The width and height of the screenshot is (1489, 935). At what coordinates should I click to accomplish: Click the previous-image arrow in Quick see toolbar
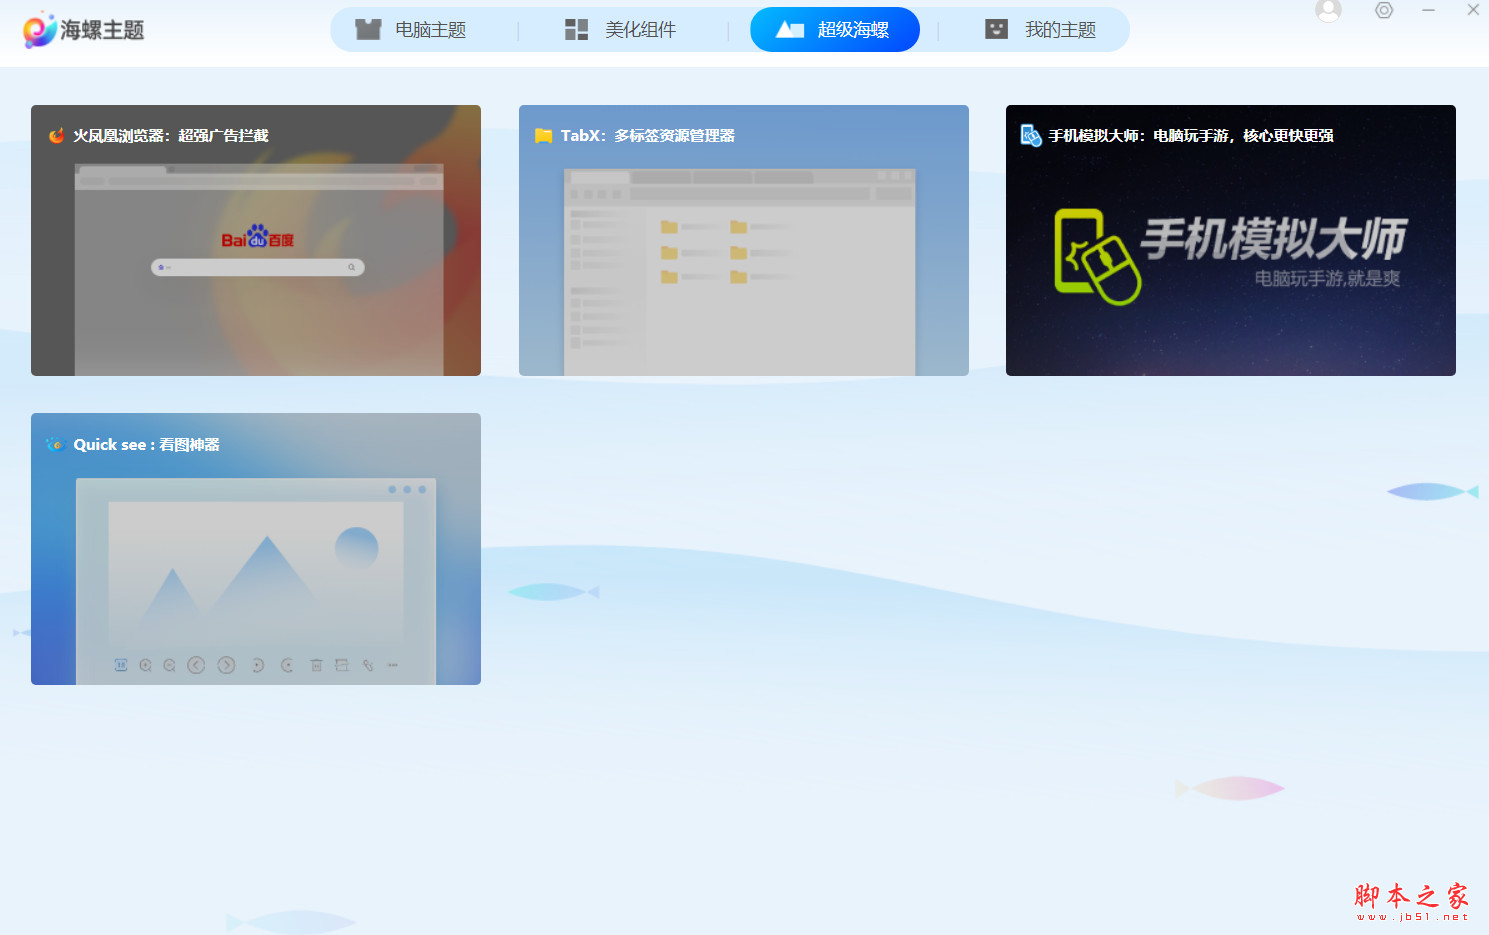tap(197, 664)
